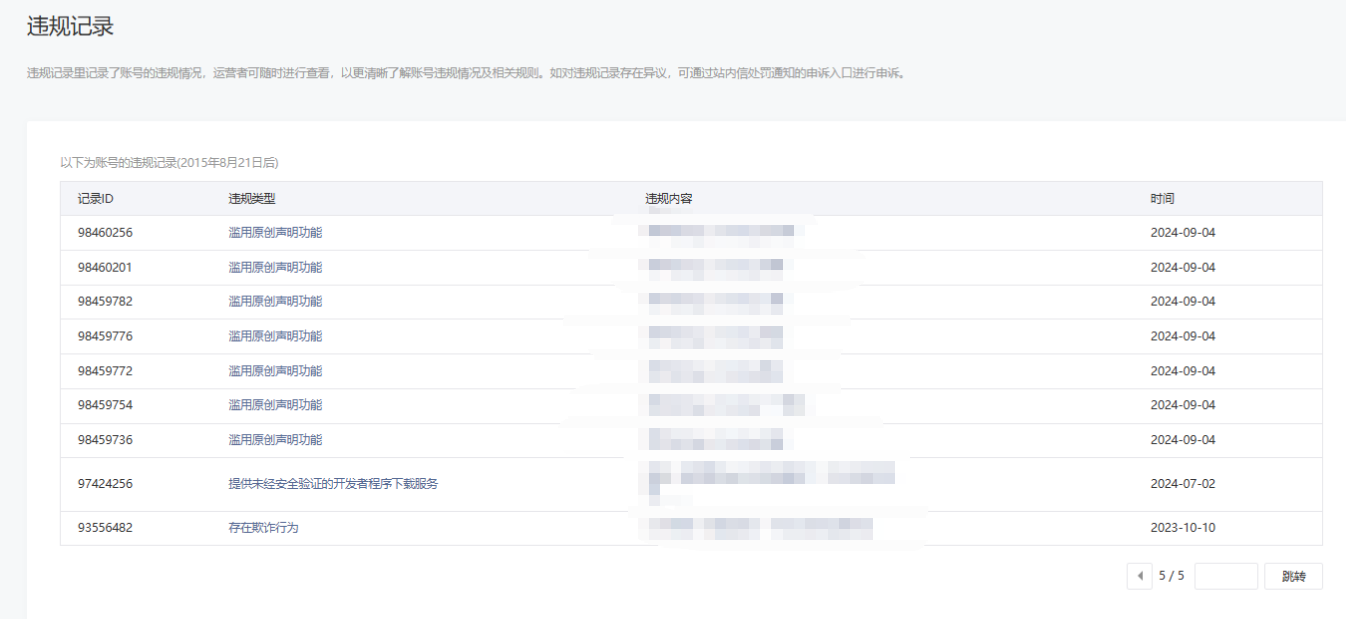Open violation type link for record 98460256

(275, 233)
